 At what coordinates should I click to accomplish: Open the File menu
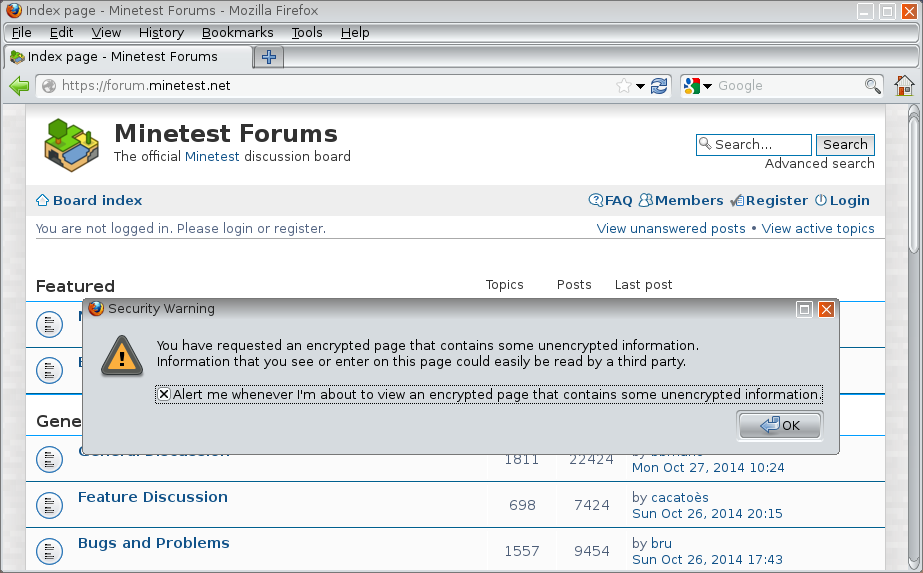click(22, 33)
